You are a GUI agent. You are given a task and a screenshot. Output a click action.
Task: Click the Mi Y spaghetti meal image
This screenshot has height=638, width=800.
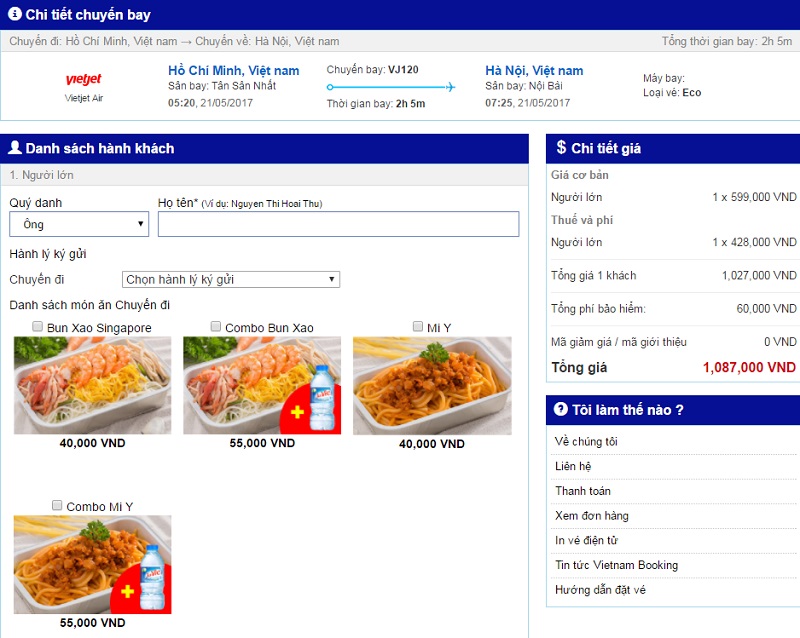coord(432,385)
